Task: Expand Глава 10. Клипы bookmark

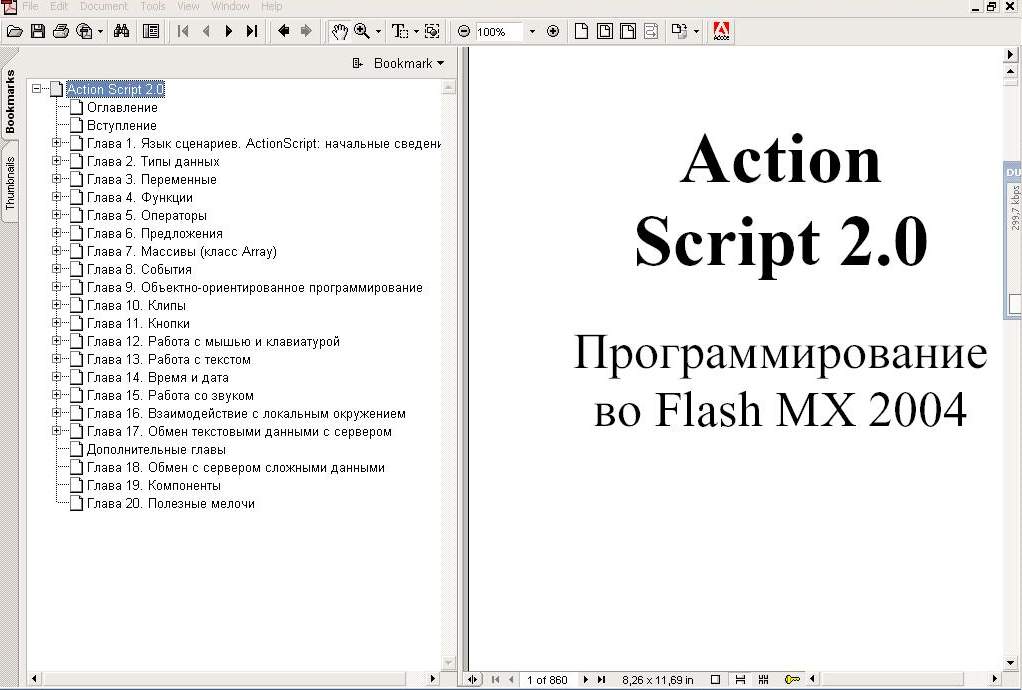Action: point(56,305)
